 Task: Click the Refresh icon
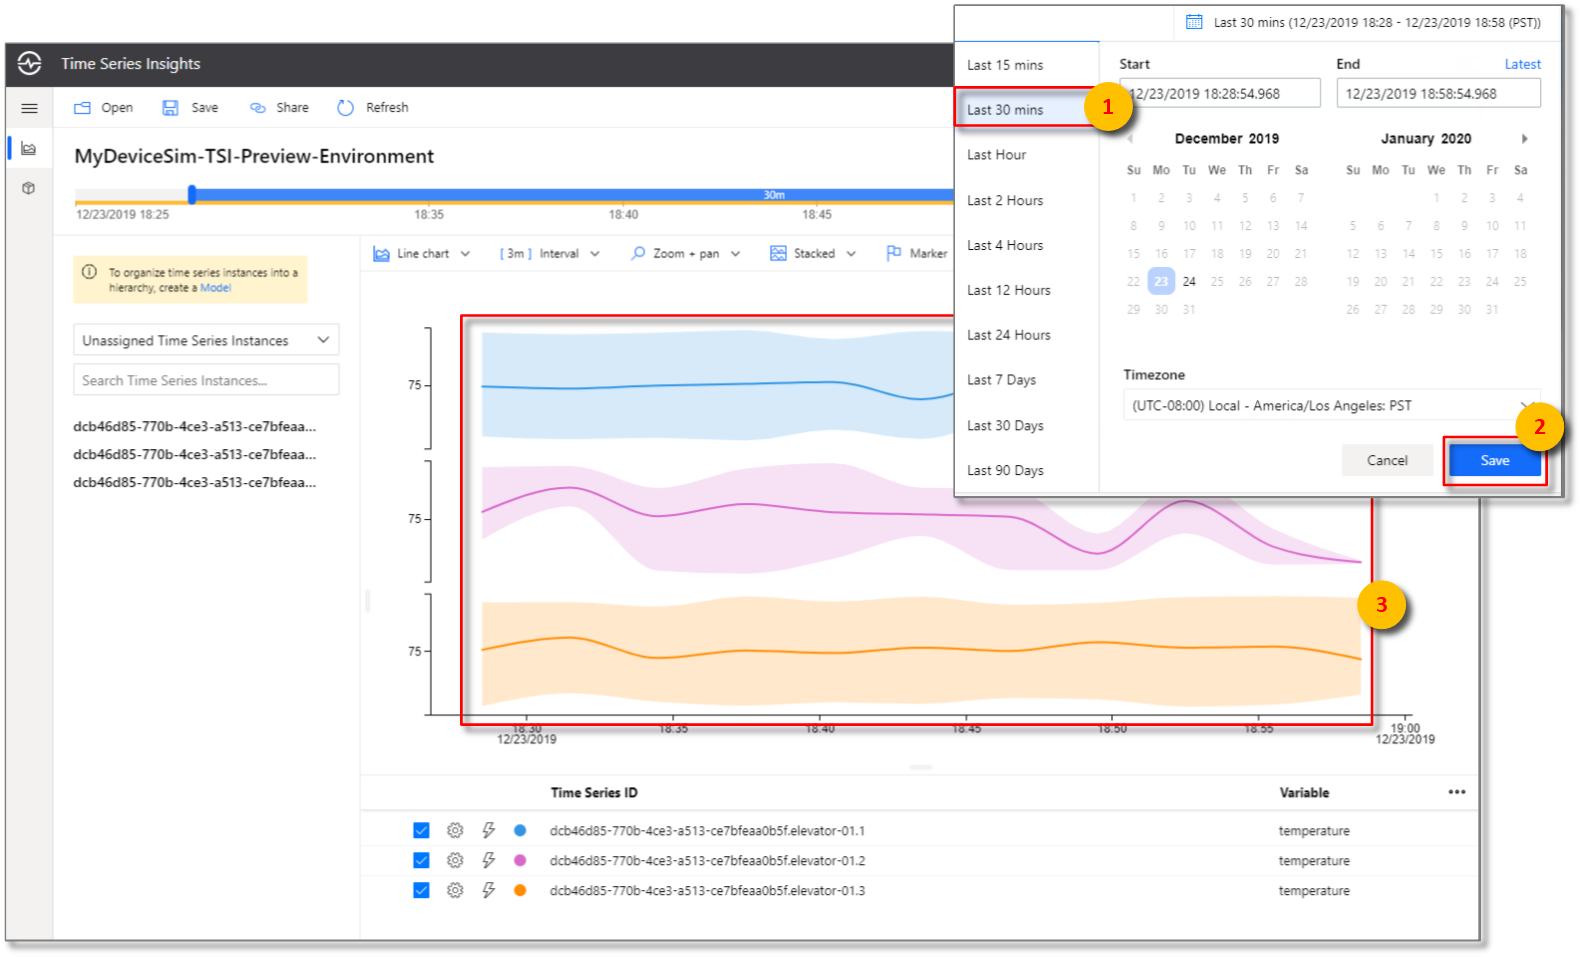coord(346,108)
